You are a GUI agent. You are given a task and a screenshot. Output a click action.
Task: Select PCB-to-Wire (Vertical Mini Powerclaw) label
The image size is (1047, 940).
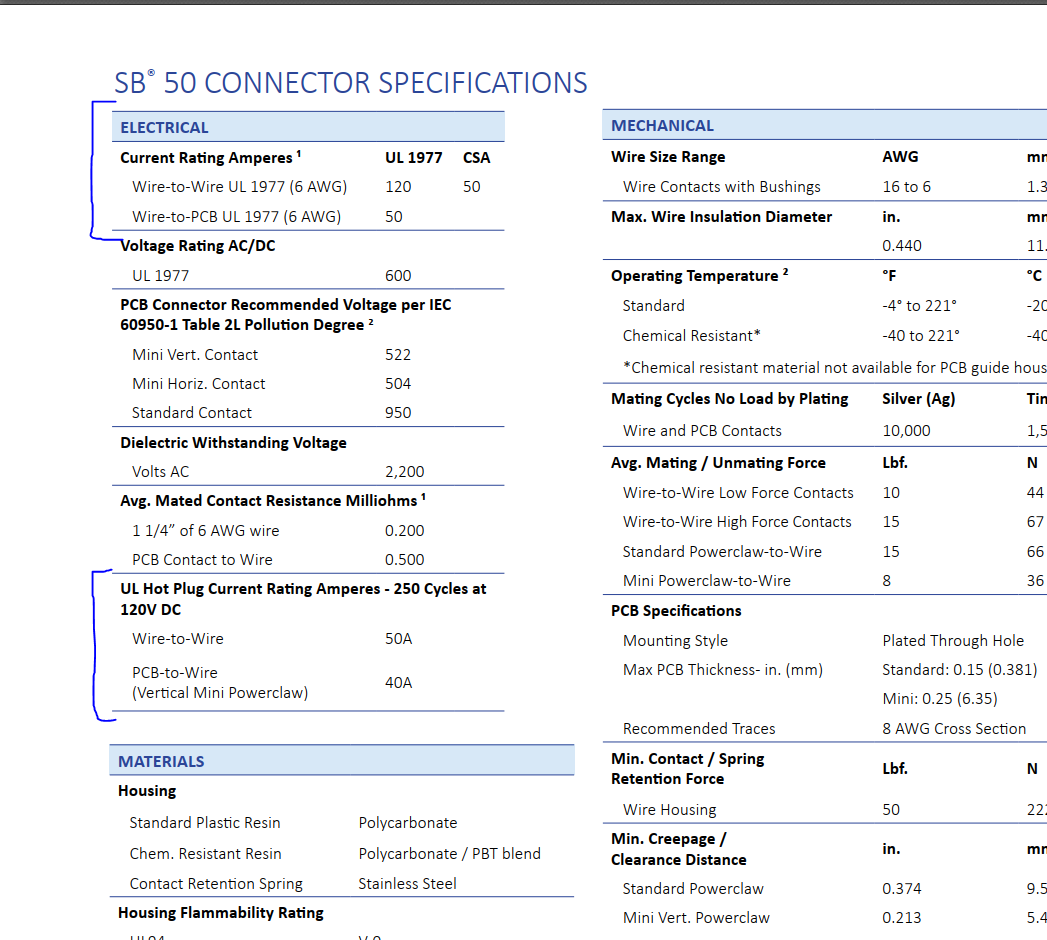click(x=220, y=682)
